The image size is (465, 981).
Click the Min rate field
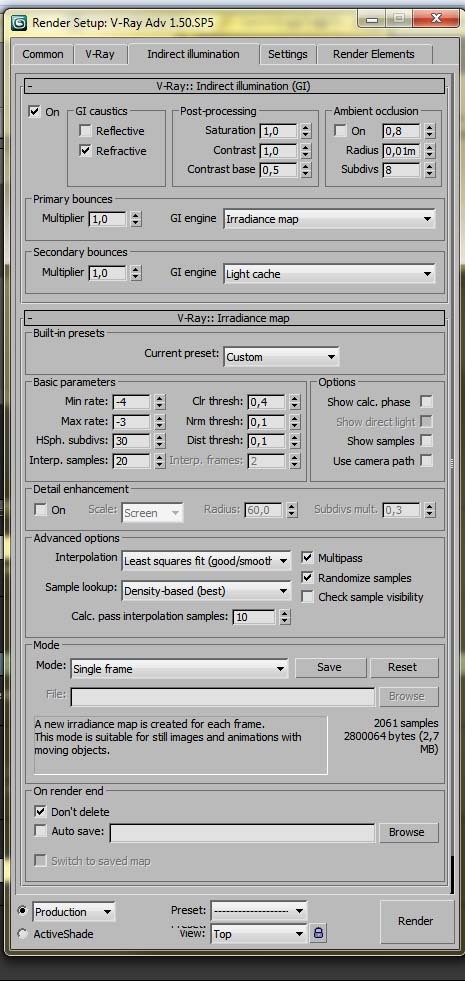pyautogui.click(x=131, y=402)
